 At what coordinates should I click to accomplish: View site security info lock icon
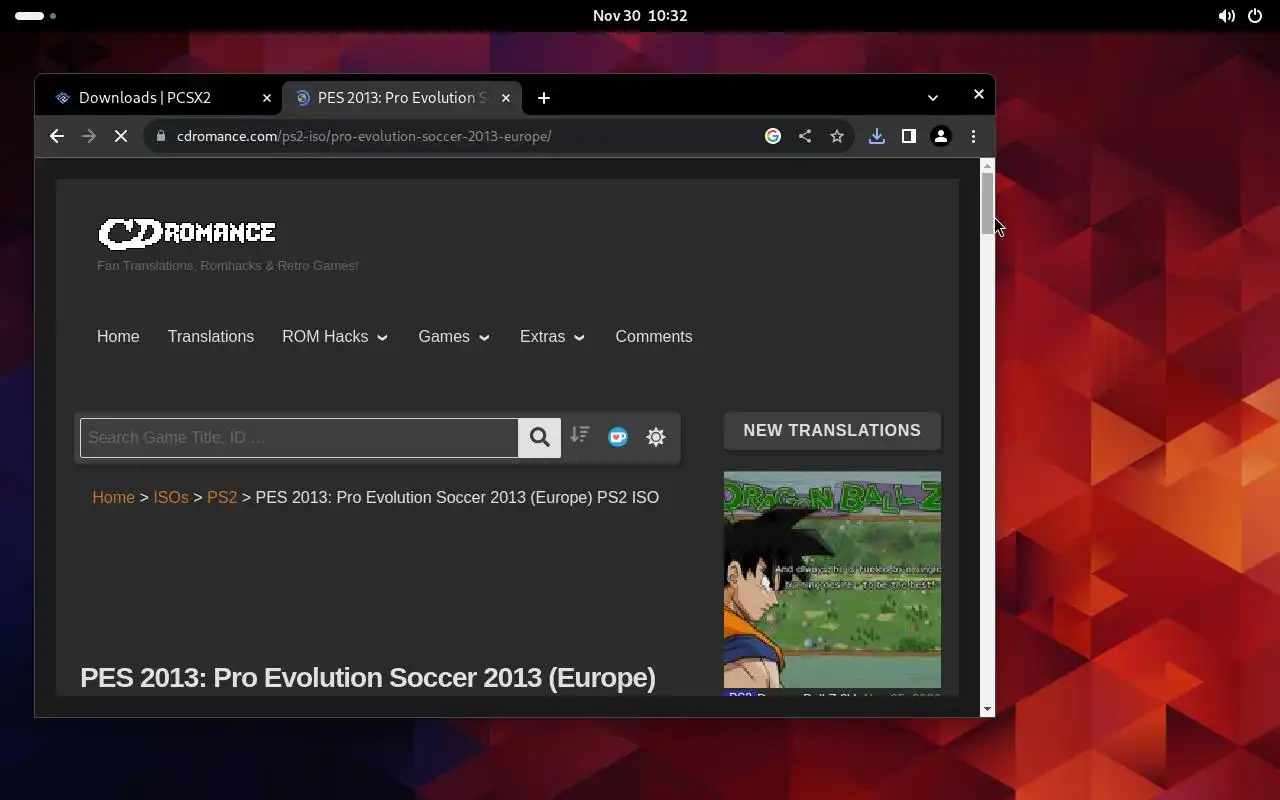tap(161, 136)
